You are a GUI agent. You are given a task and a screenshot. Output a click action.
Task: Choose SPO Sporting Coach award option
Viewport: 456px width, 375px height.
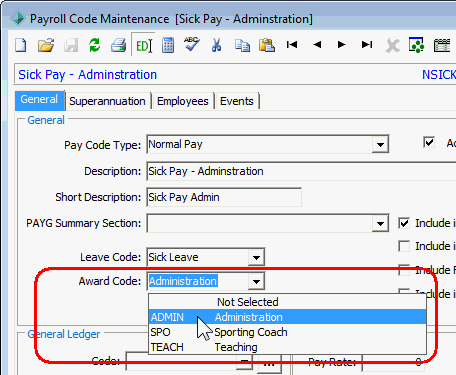tap(287, 332)
